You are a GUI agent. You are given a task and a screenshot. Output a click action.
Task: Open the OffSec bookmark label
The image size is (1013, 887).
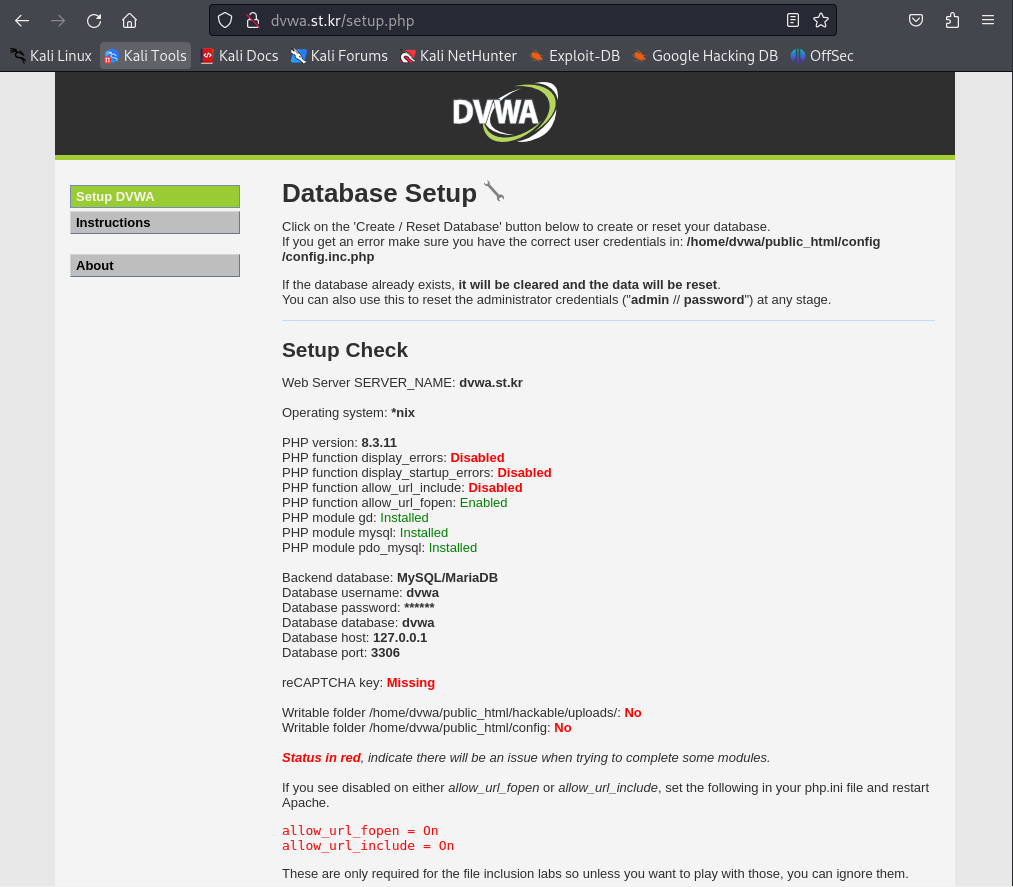(831, 56)
